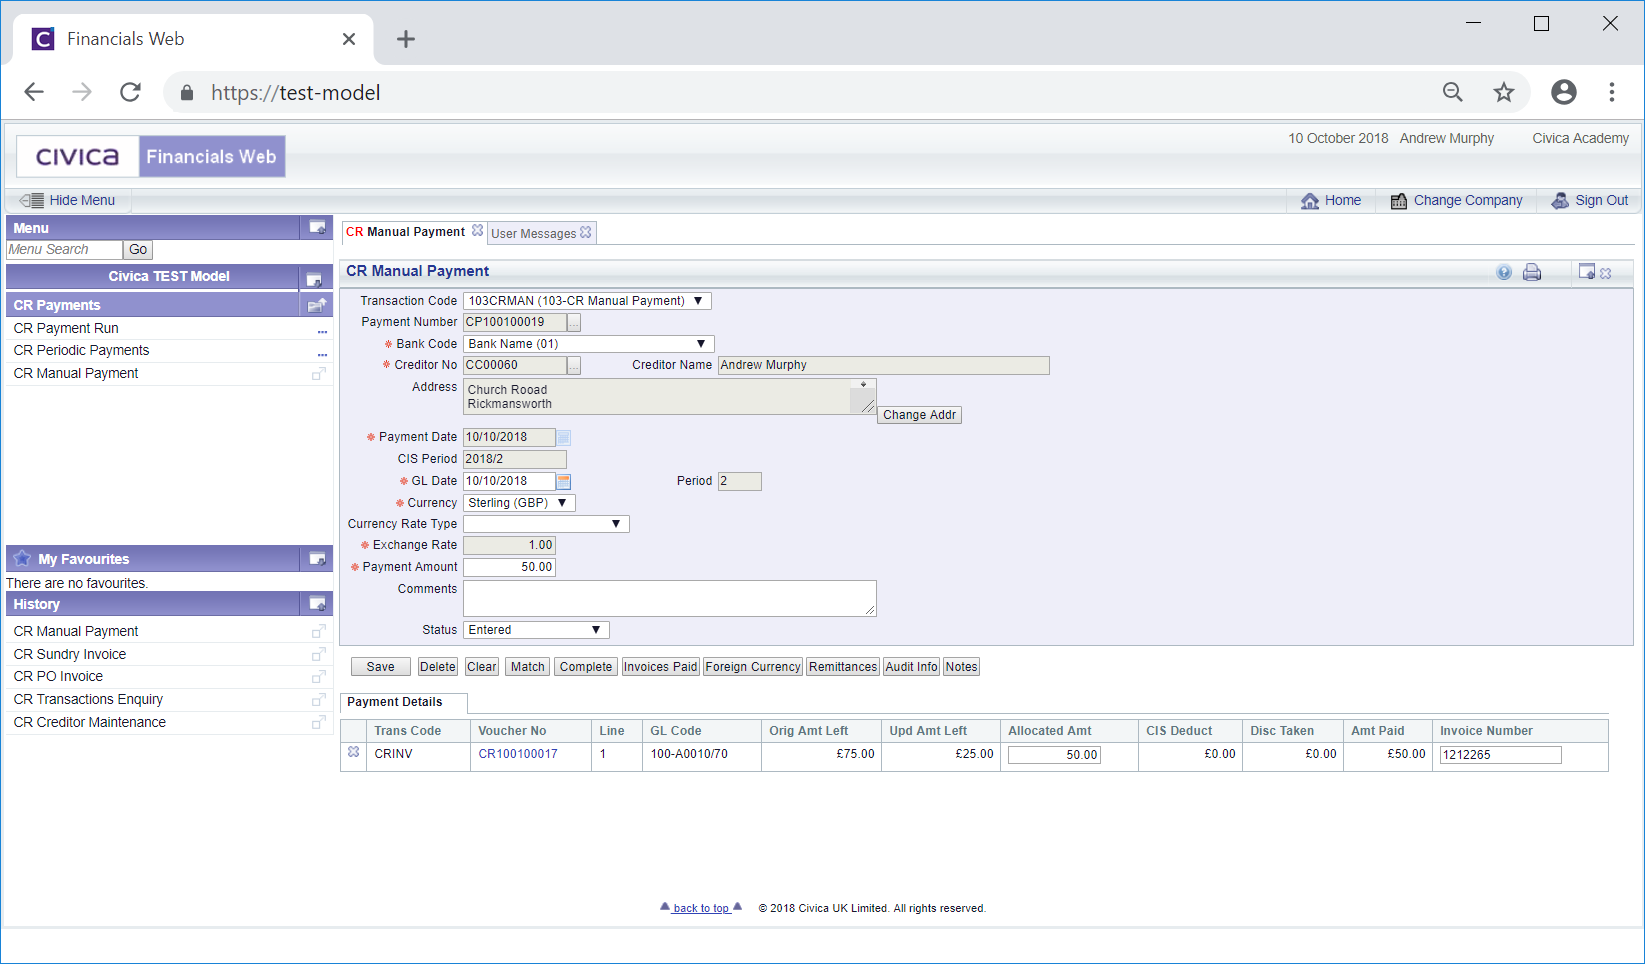Screen dimensions: 1645x964
Task: Switch to the User Messages tab
Action: (533, 233)
